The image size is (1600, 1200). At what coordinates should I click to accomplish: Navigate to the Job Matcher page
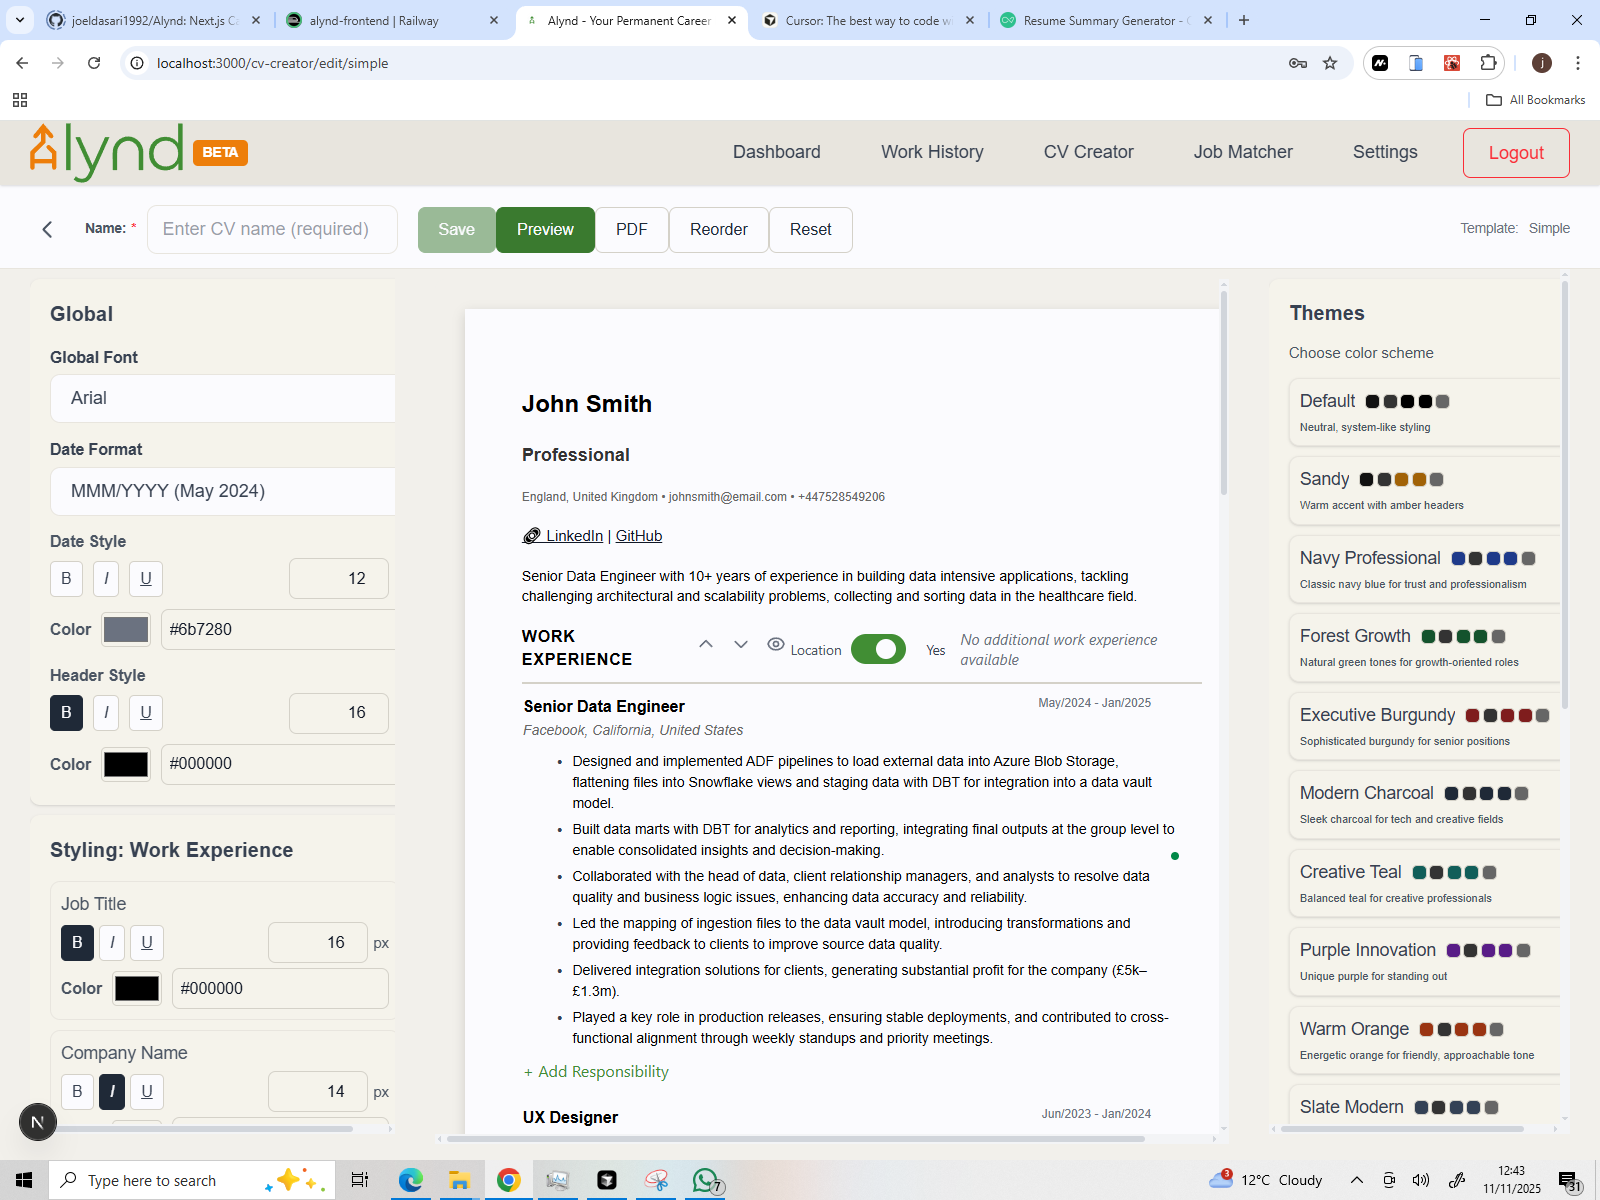click(x=1243, y=152)
